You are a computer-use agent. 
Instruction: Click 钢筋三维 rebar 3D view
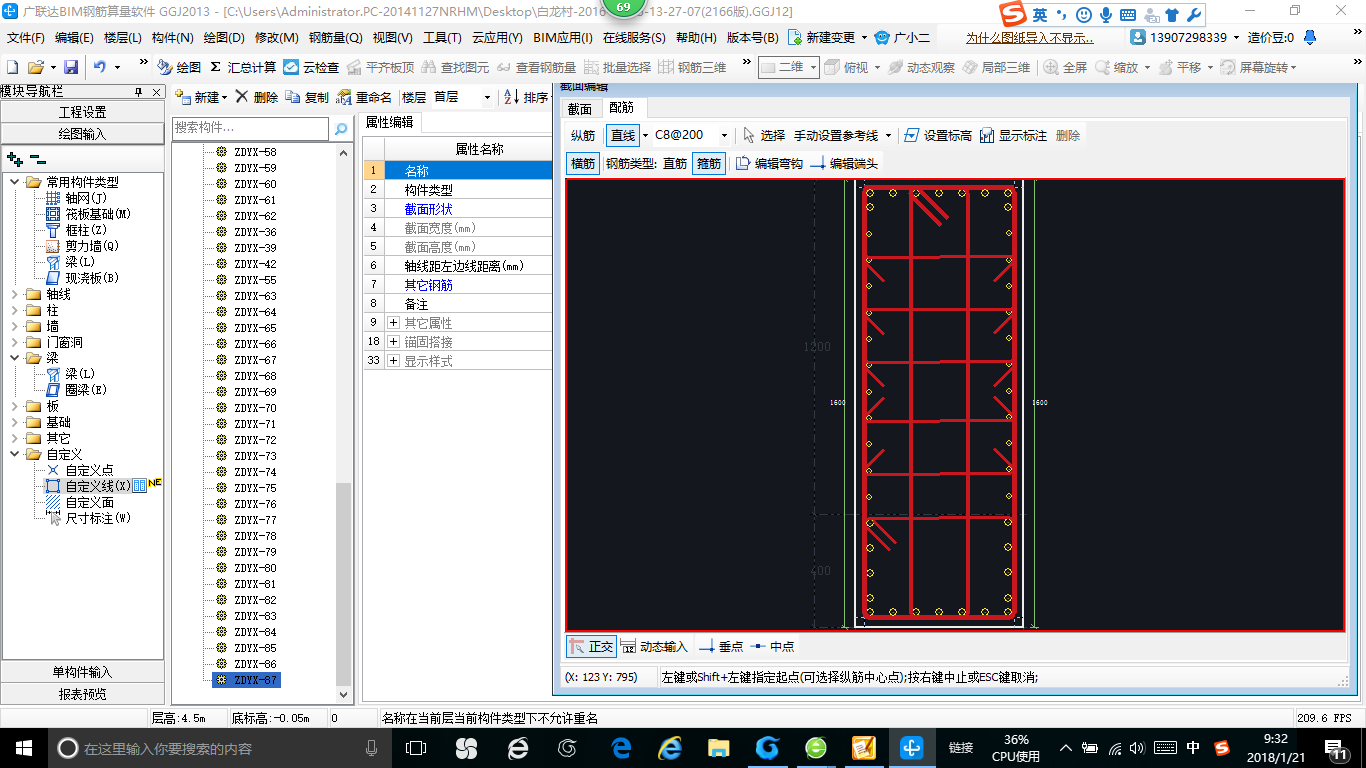click(x=692, y=67)
